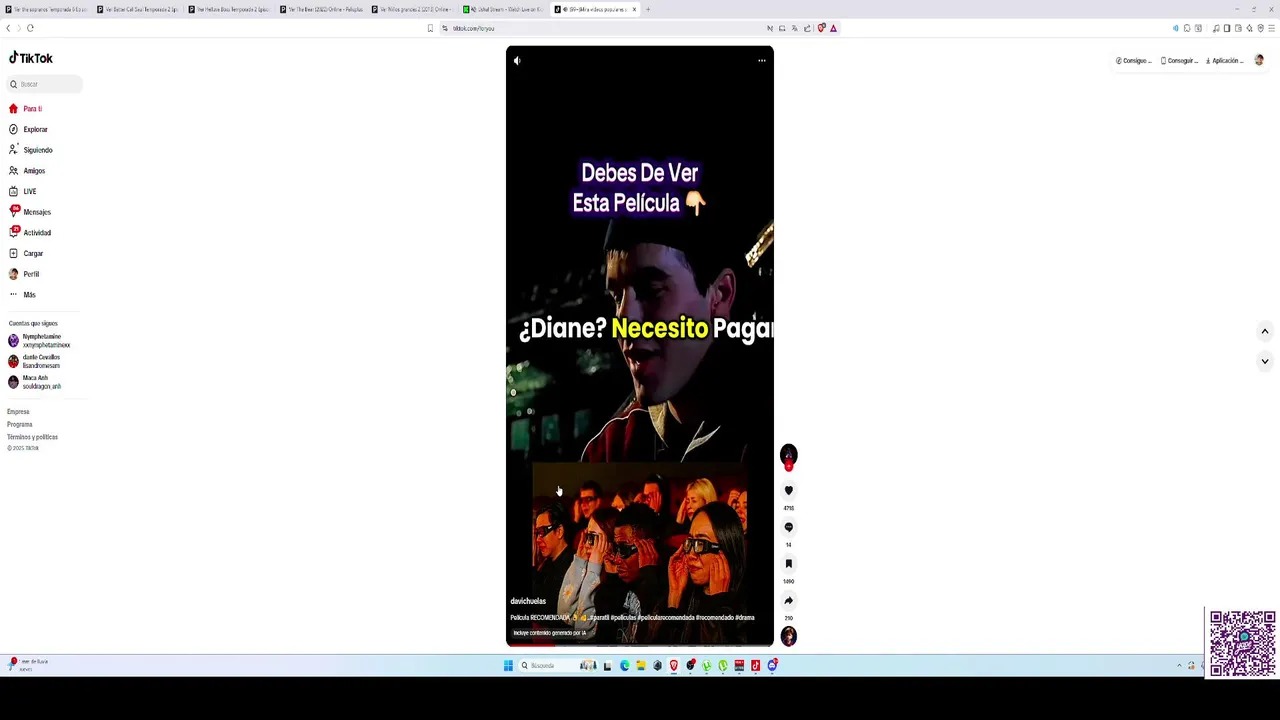Open the Amigos section
Screen dimensions: 1280x720
click(27, 171)
